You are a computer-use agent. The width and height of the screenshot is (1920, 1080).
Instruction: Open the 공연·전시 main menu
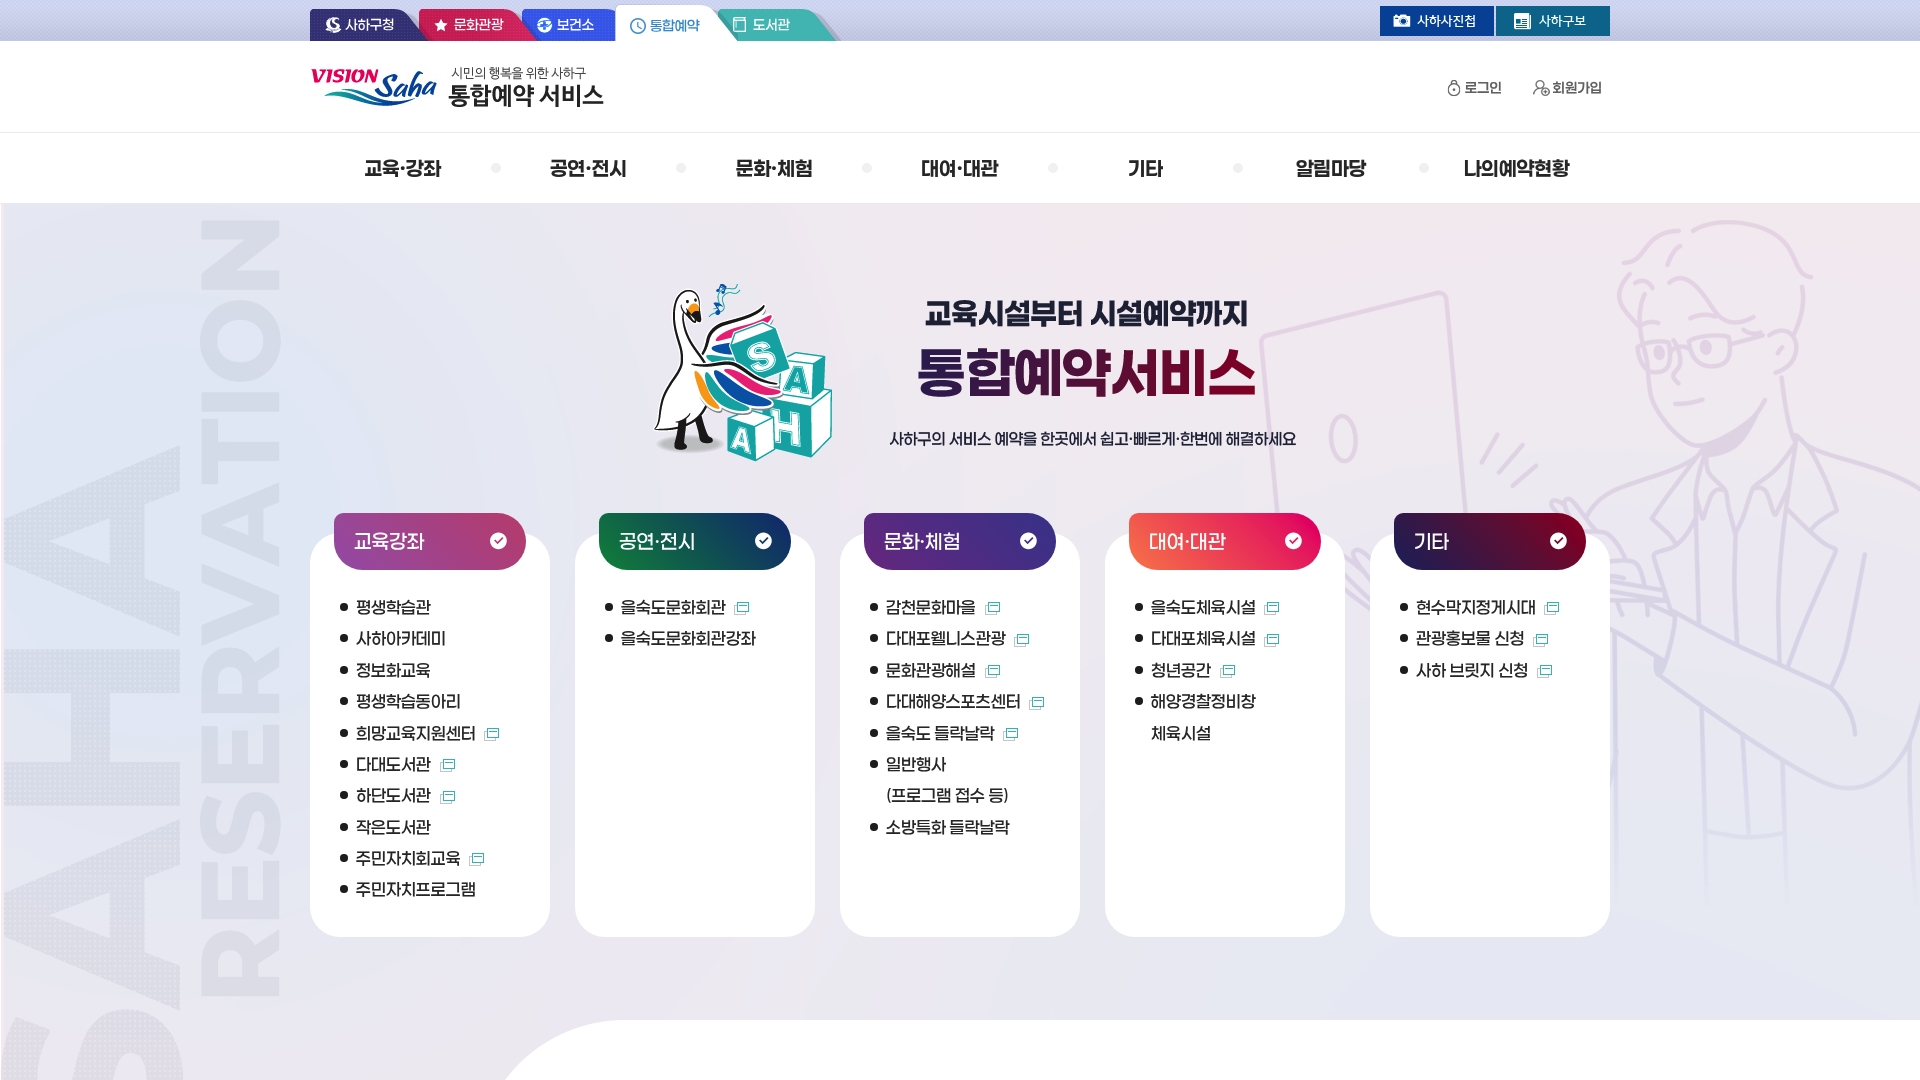tap(588, 168)
